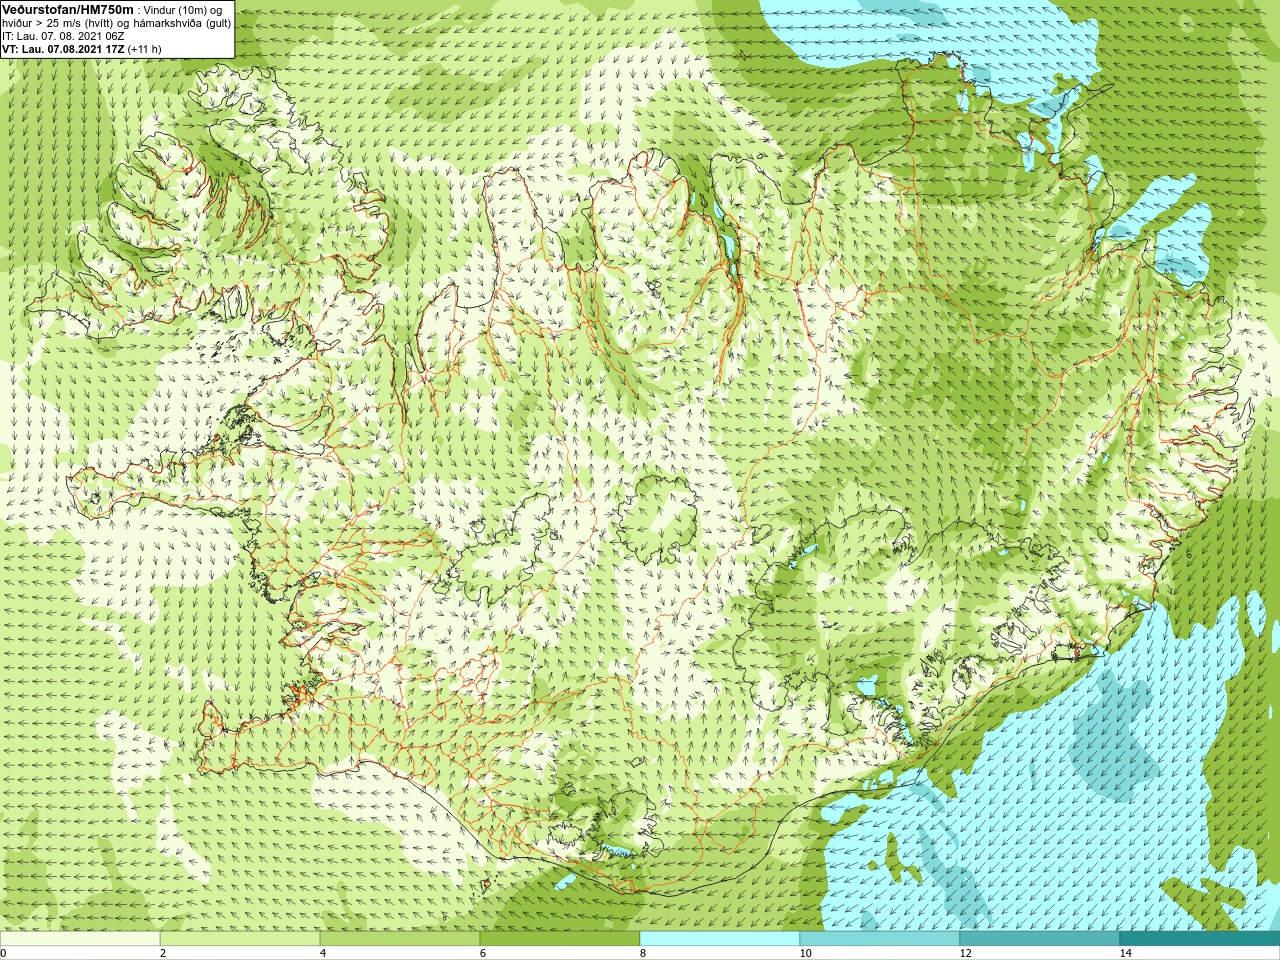Click the scale label '14'
Viewport: 1280px width, 960px height.
coord(1125,953)
